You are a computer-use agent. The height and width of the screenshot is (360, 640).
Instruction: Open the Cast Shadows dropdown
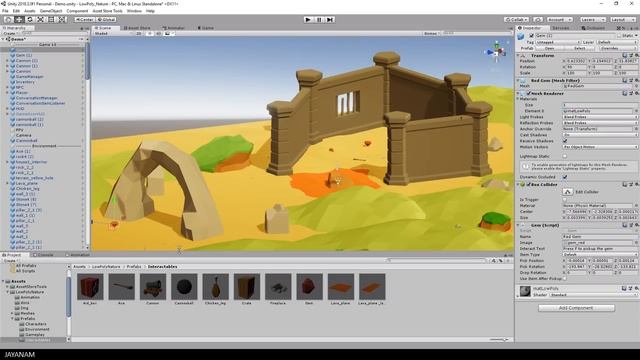pyautogui.click(x=600, y=135)
